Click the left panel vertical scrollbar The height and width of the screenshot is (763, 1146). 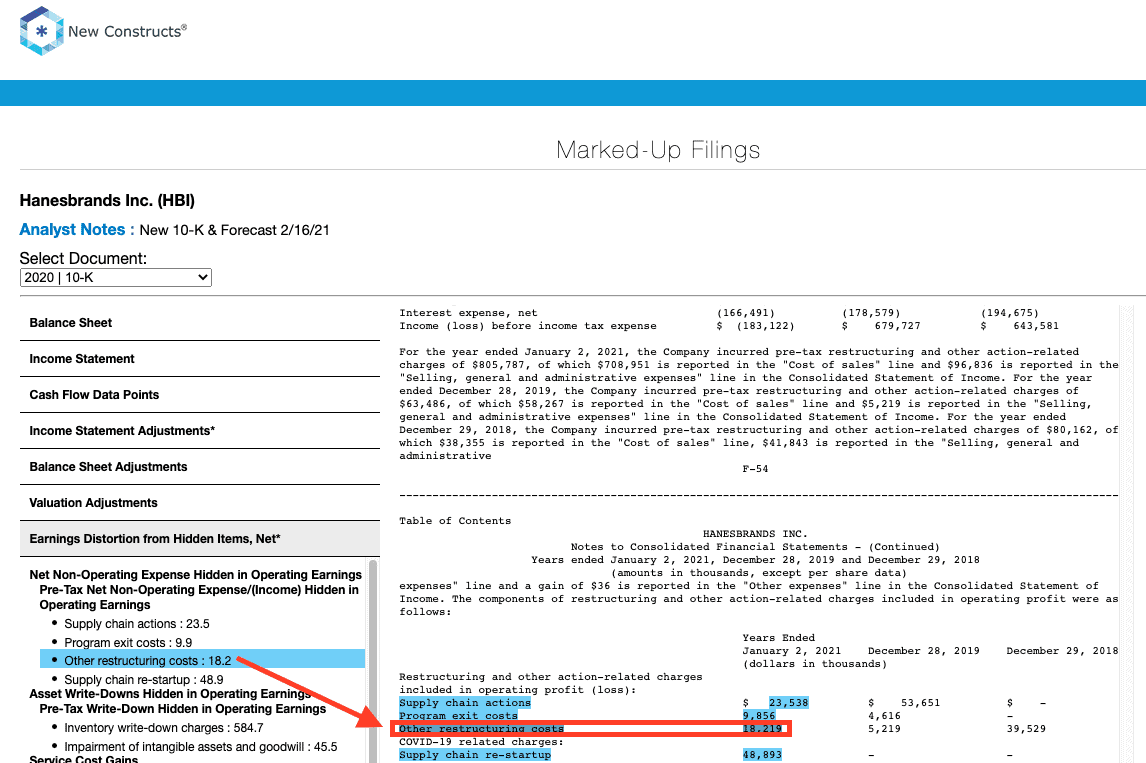[373, 661]
